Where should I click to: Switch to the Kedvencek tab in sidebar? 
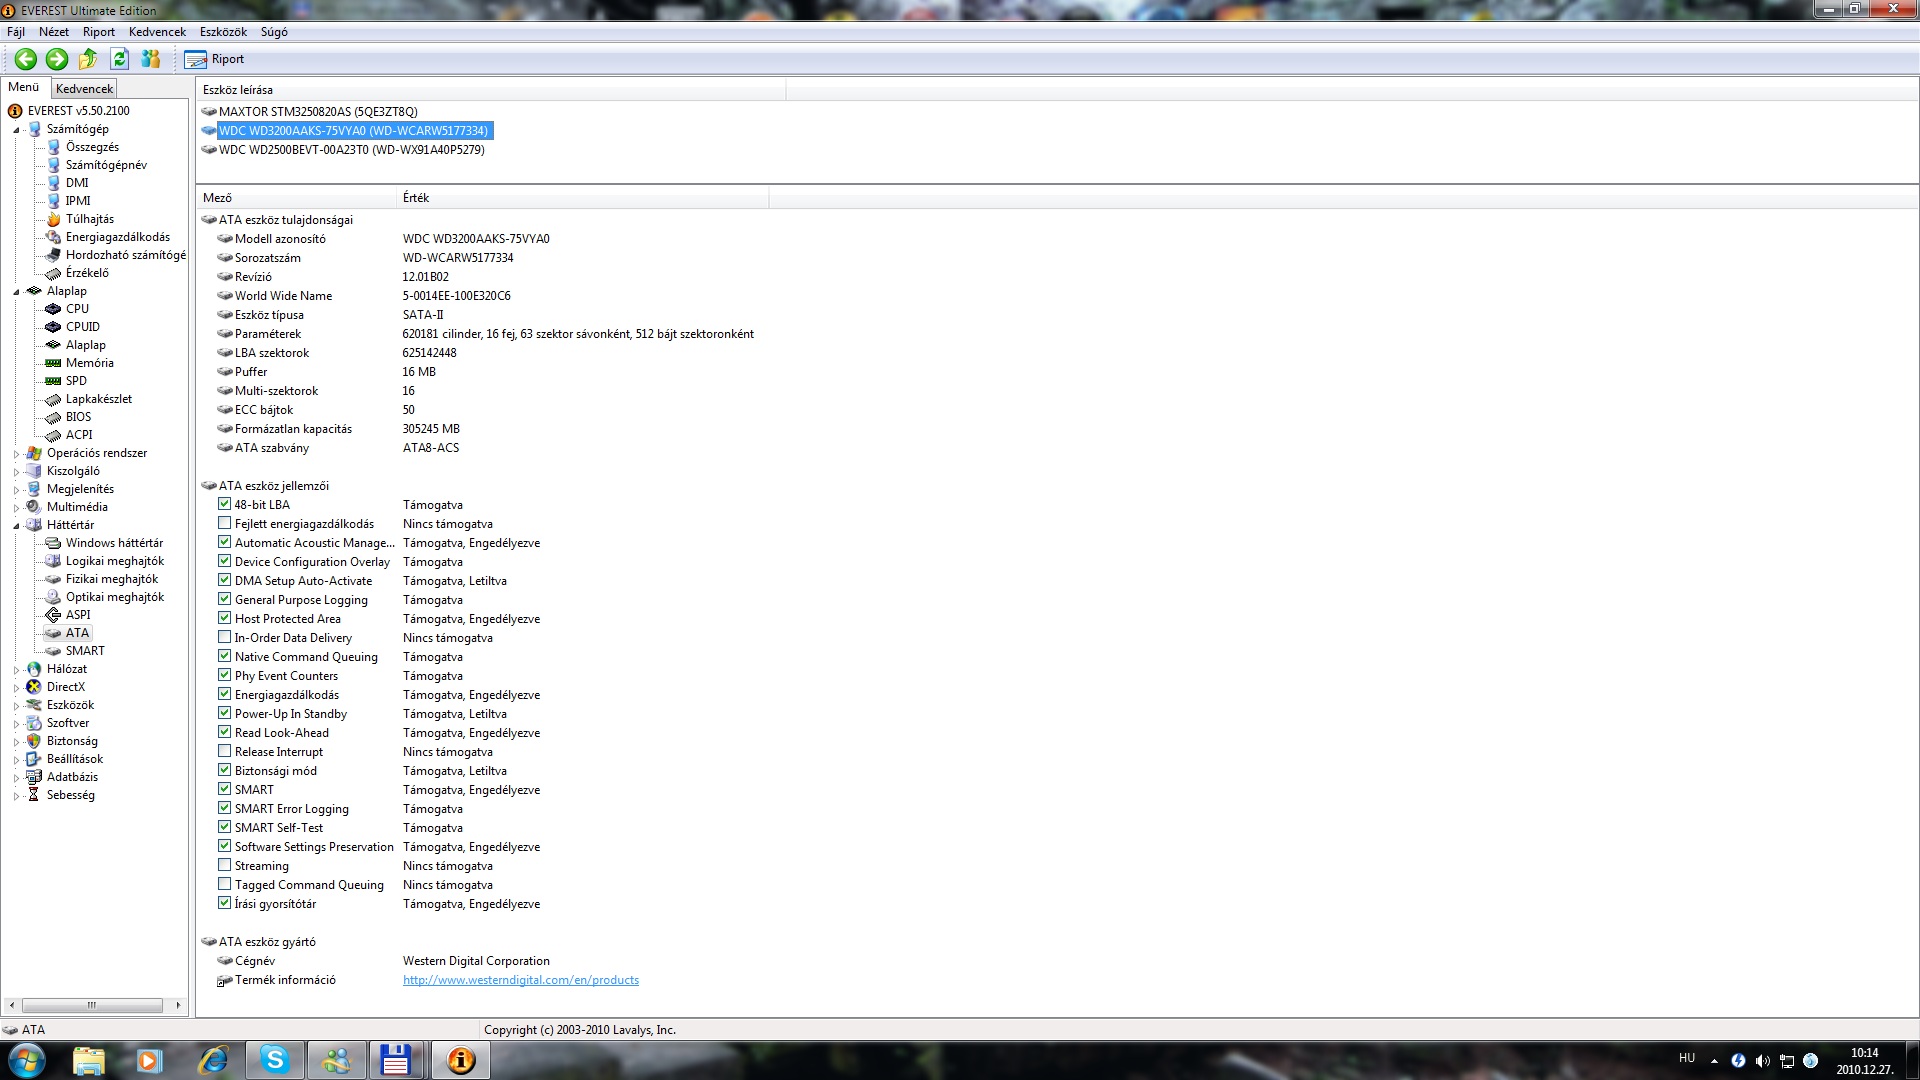pyautogui.click(x=84, y=89)
